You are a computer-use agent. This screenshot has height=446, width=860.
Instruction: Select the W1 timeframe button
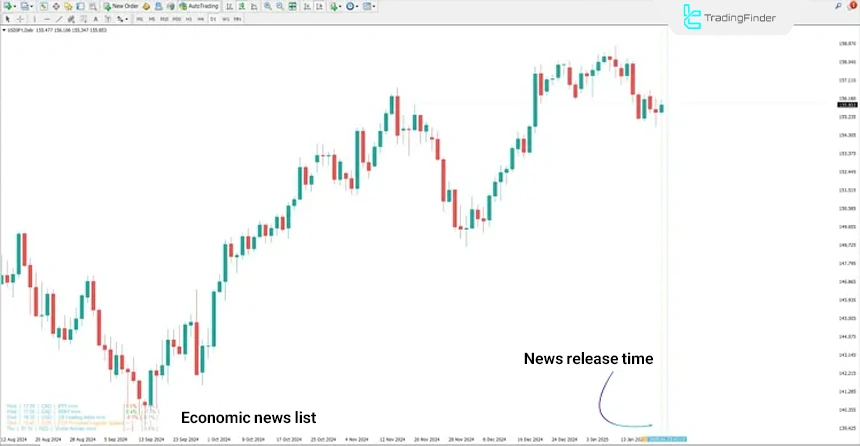point(225,19)
